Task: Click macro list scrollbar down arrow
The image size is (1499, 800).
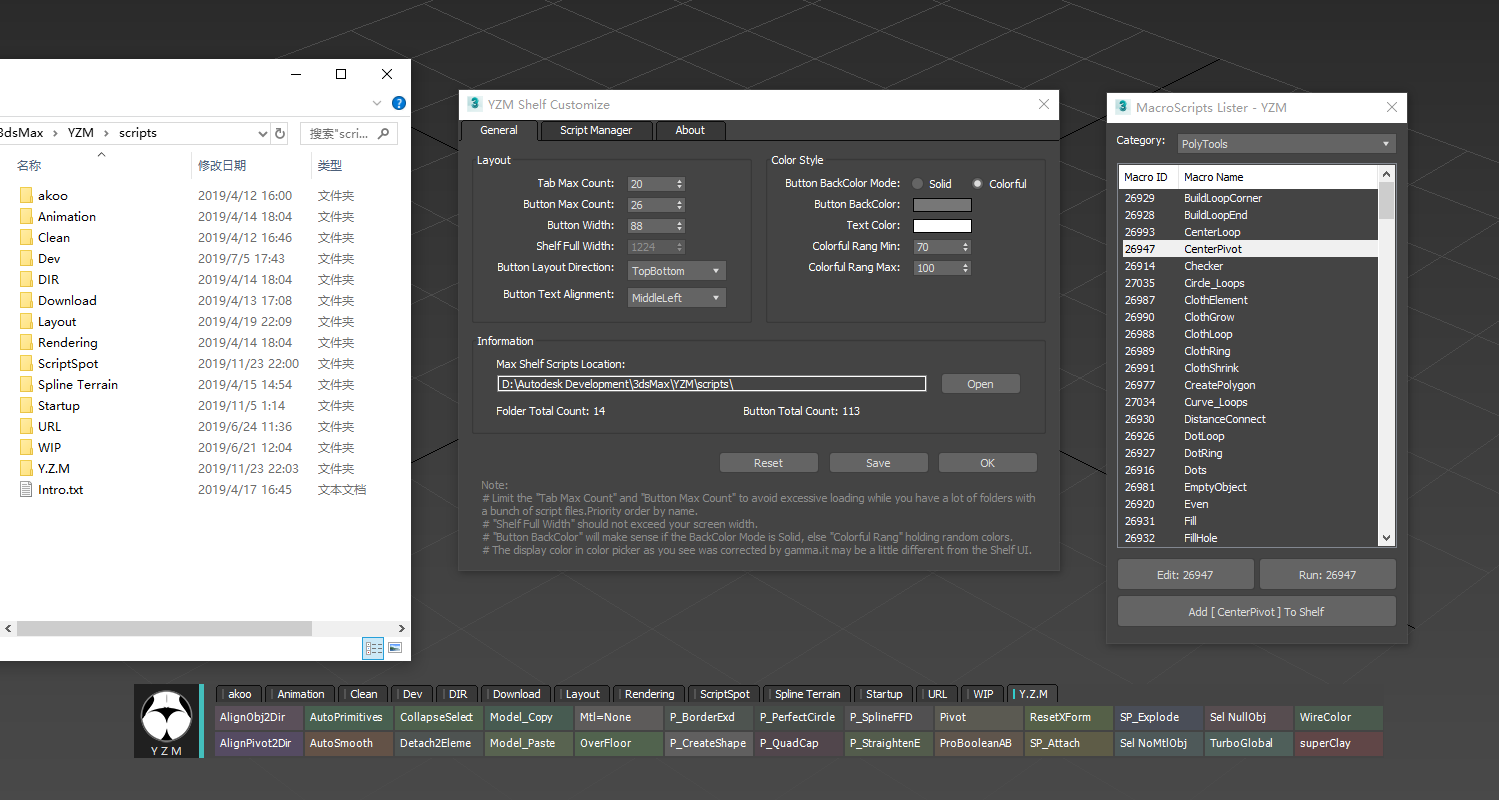Action: coord(1386,538)
